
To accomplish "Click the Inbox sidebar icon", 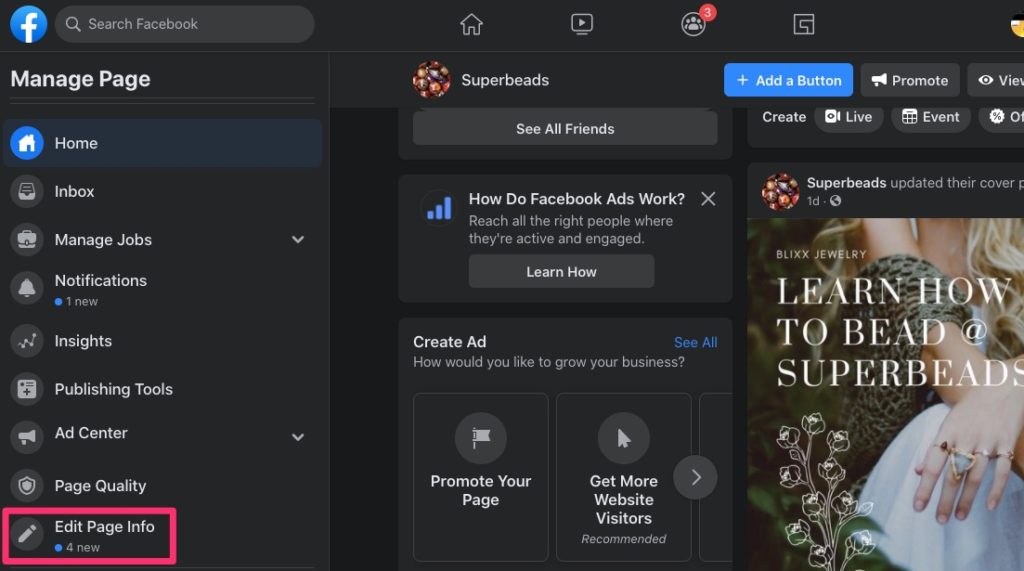I will coord(27,191).
